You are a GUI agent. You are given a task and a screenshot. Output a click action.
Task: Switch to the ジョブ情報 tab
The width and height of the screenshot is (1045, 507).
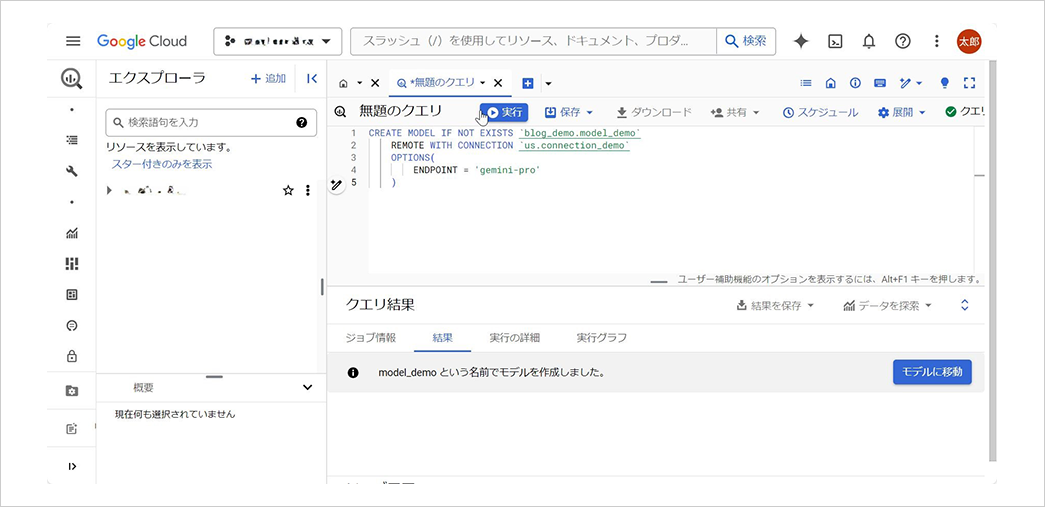371,338
